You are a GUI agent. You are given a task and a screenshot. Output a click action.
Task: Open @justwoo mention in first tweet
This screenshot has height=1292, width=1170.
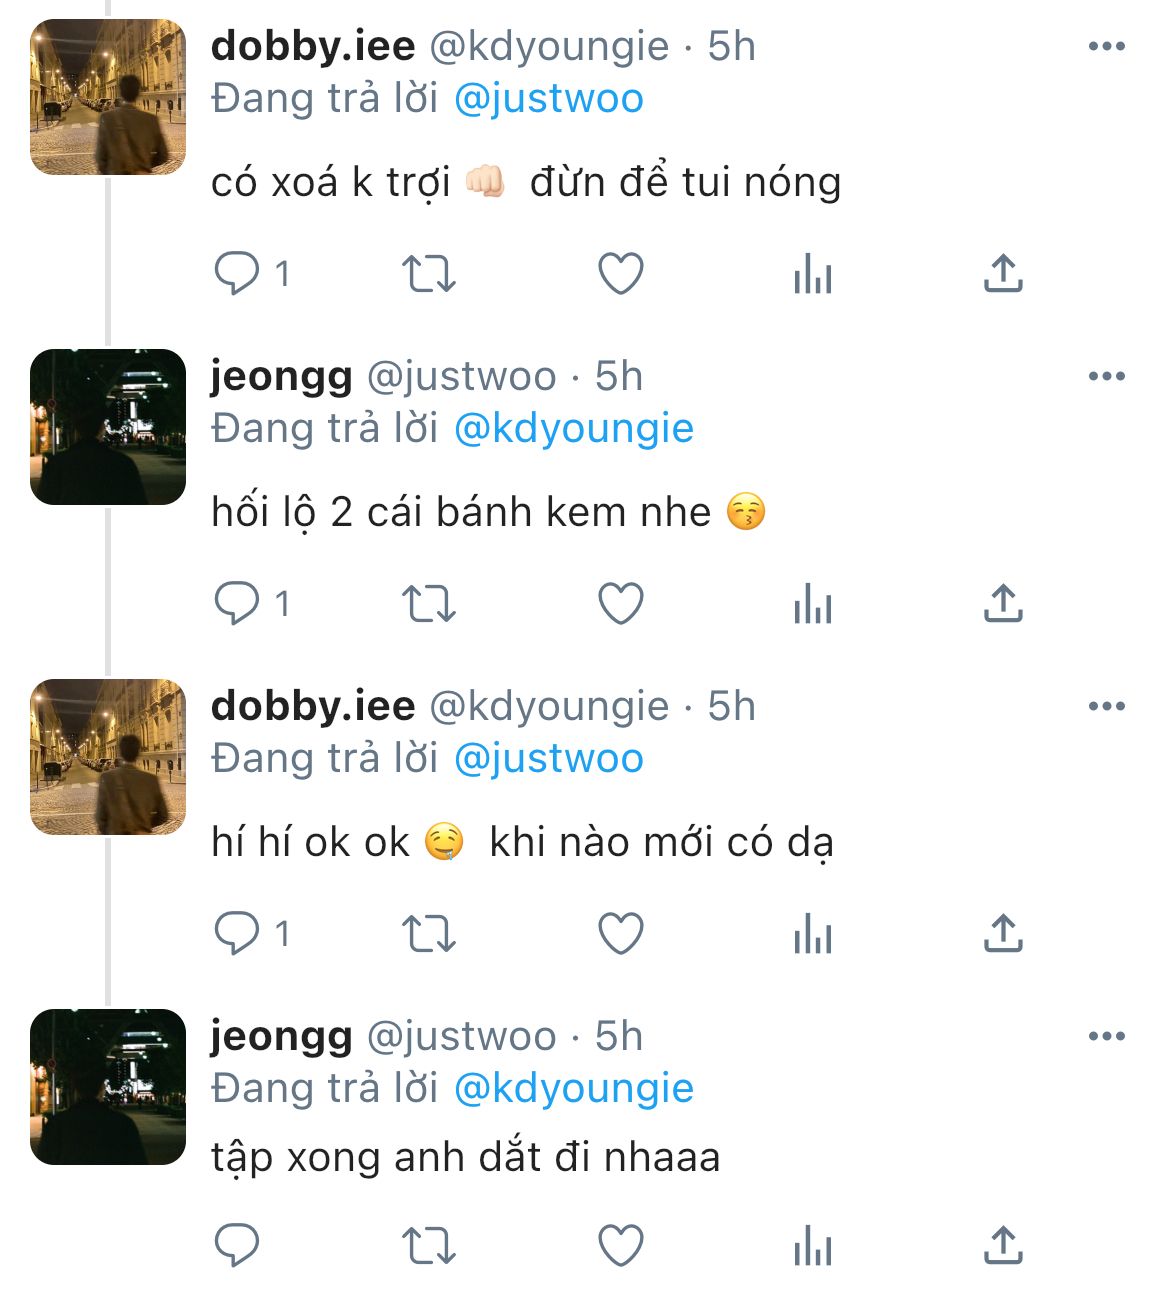(548, 99)
